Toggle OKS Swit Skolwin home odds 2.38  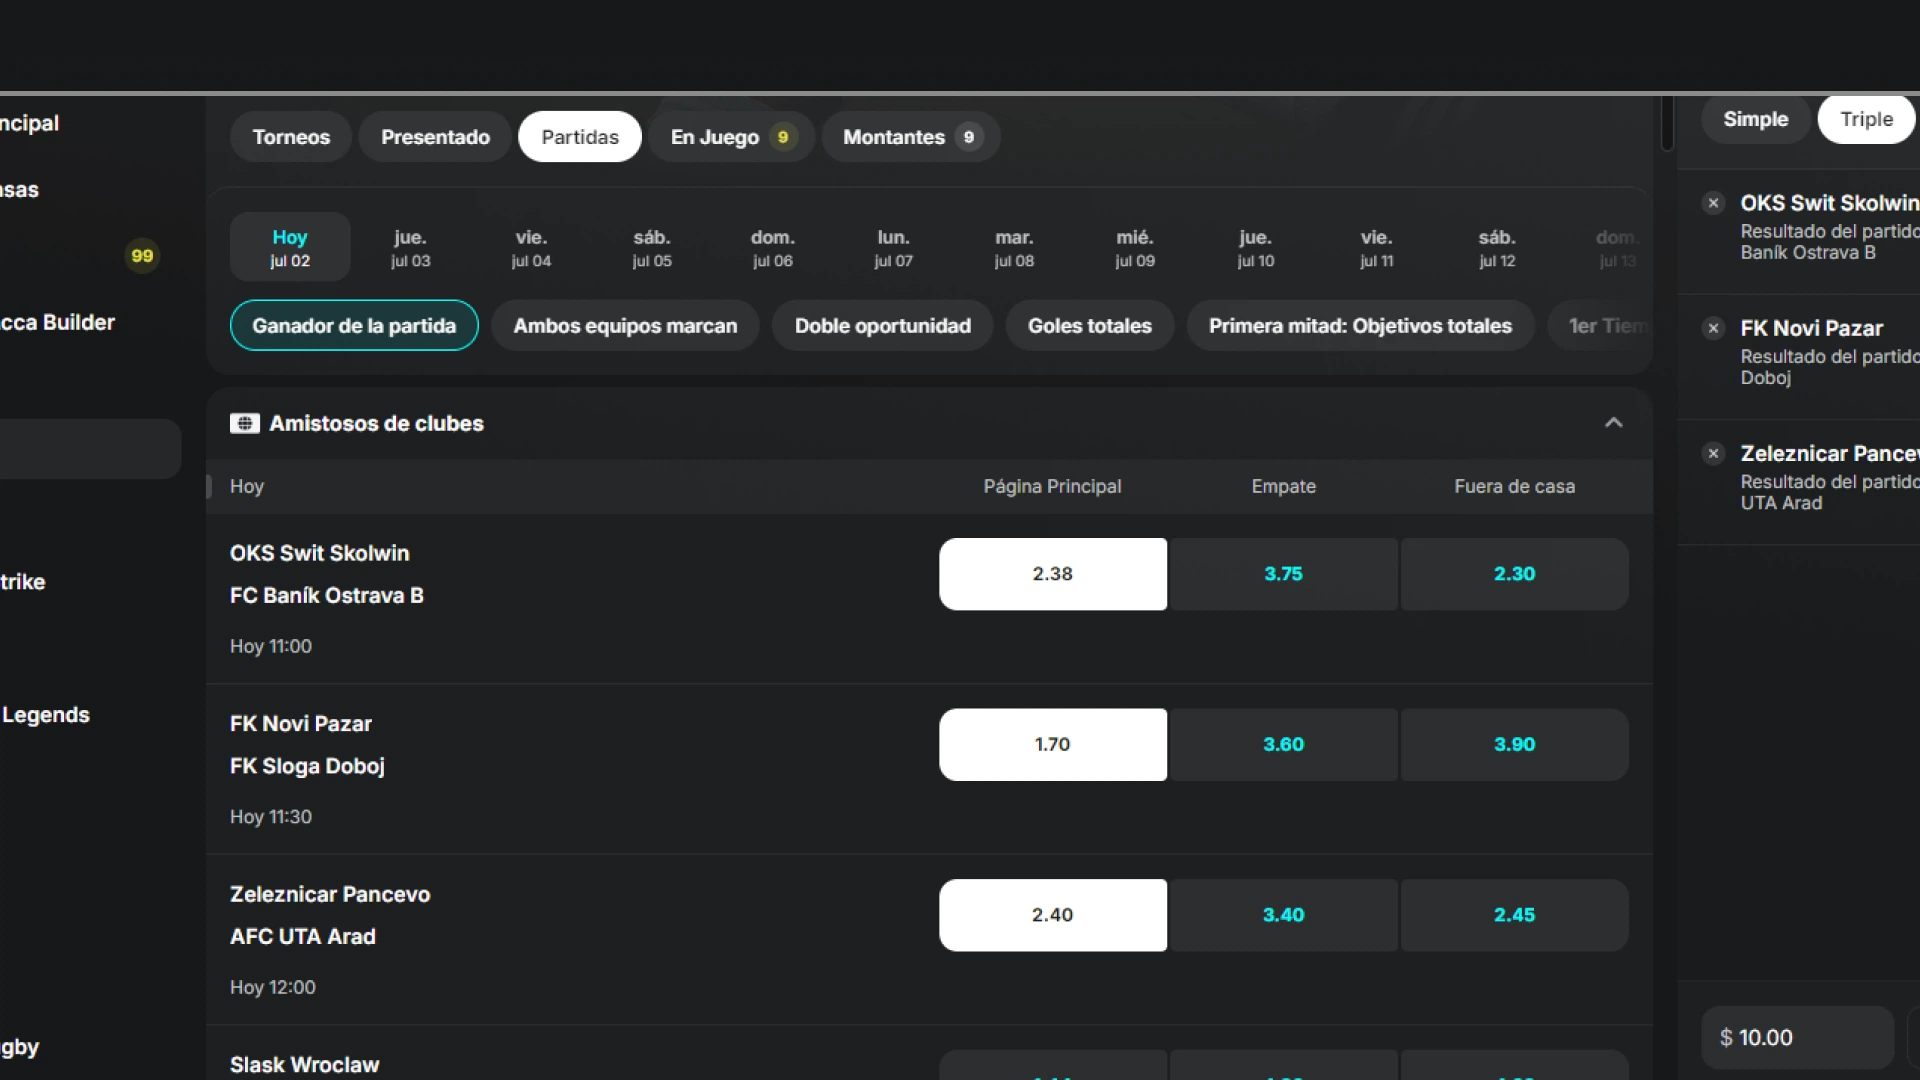(1052, 574)
